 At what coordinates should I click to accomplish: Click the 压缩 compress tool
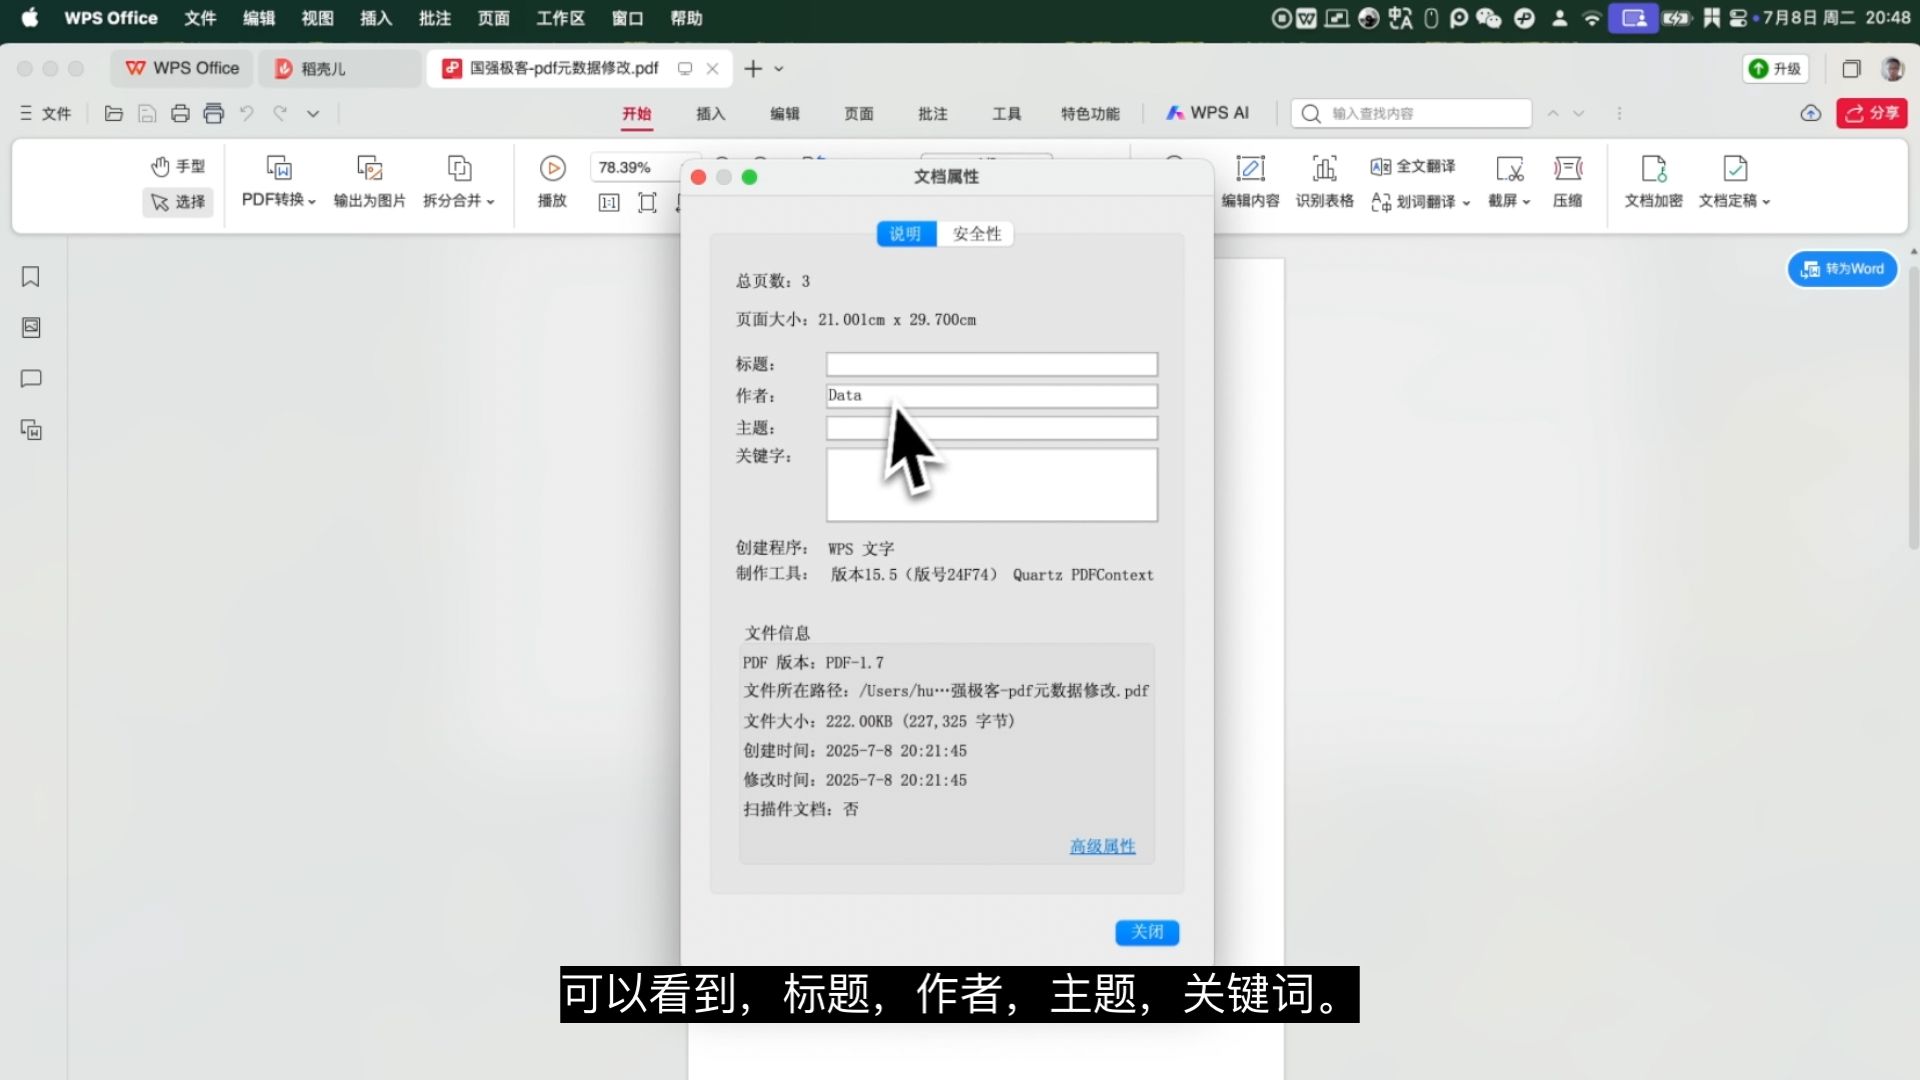point(1567,182)
